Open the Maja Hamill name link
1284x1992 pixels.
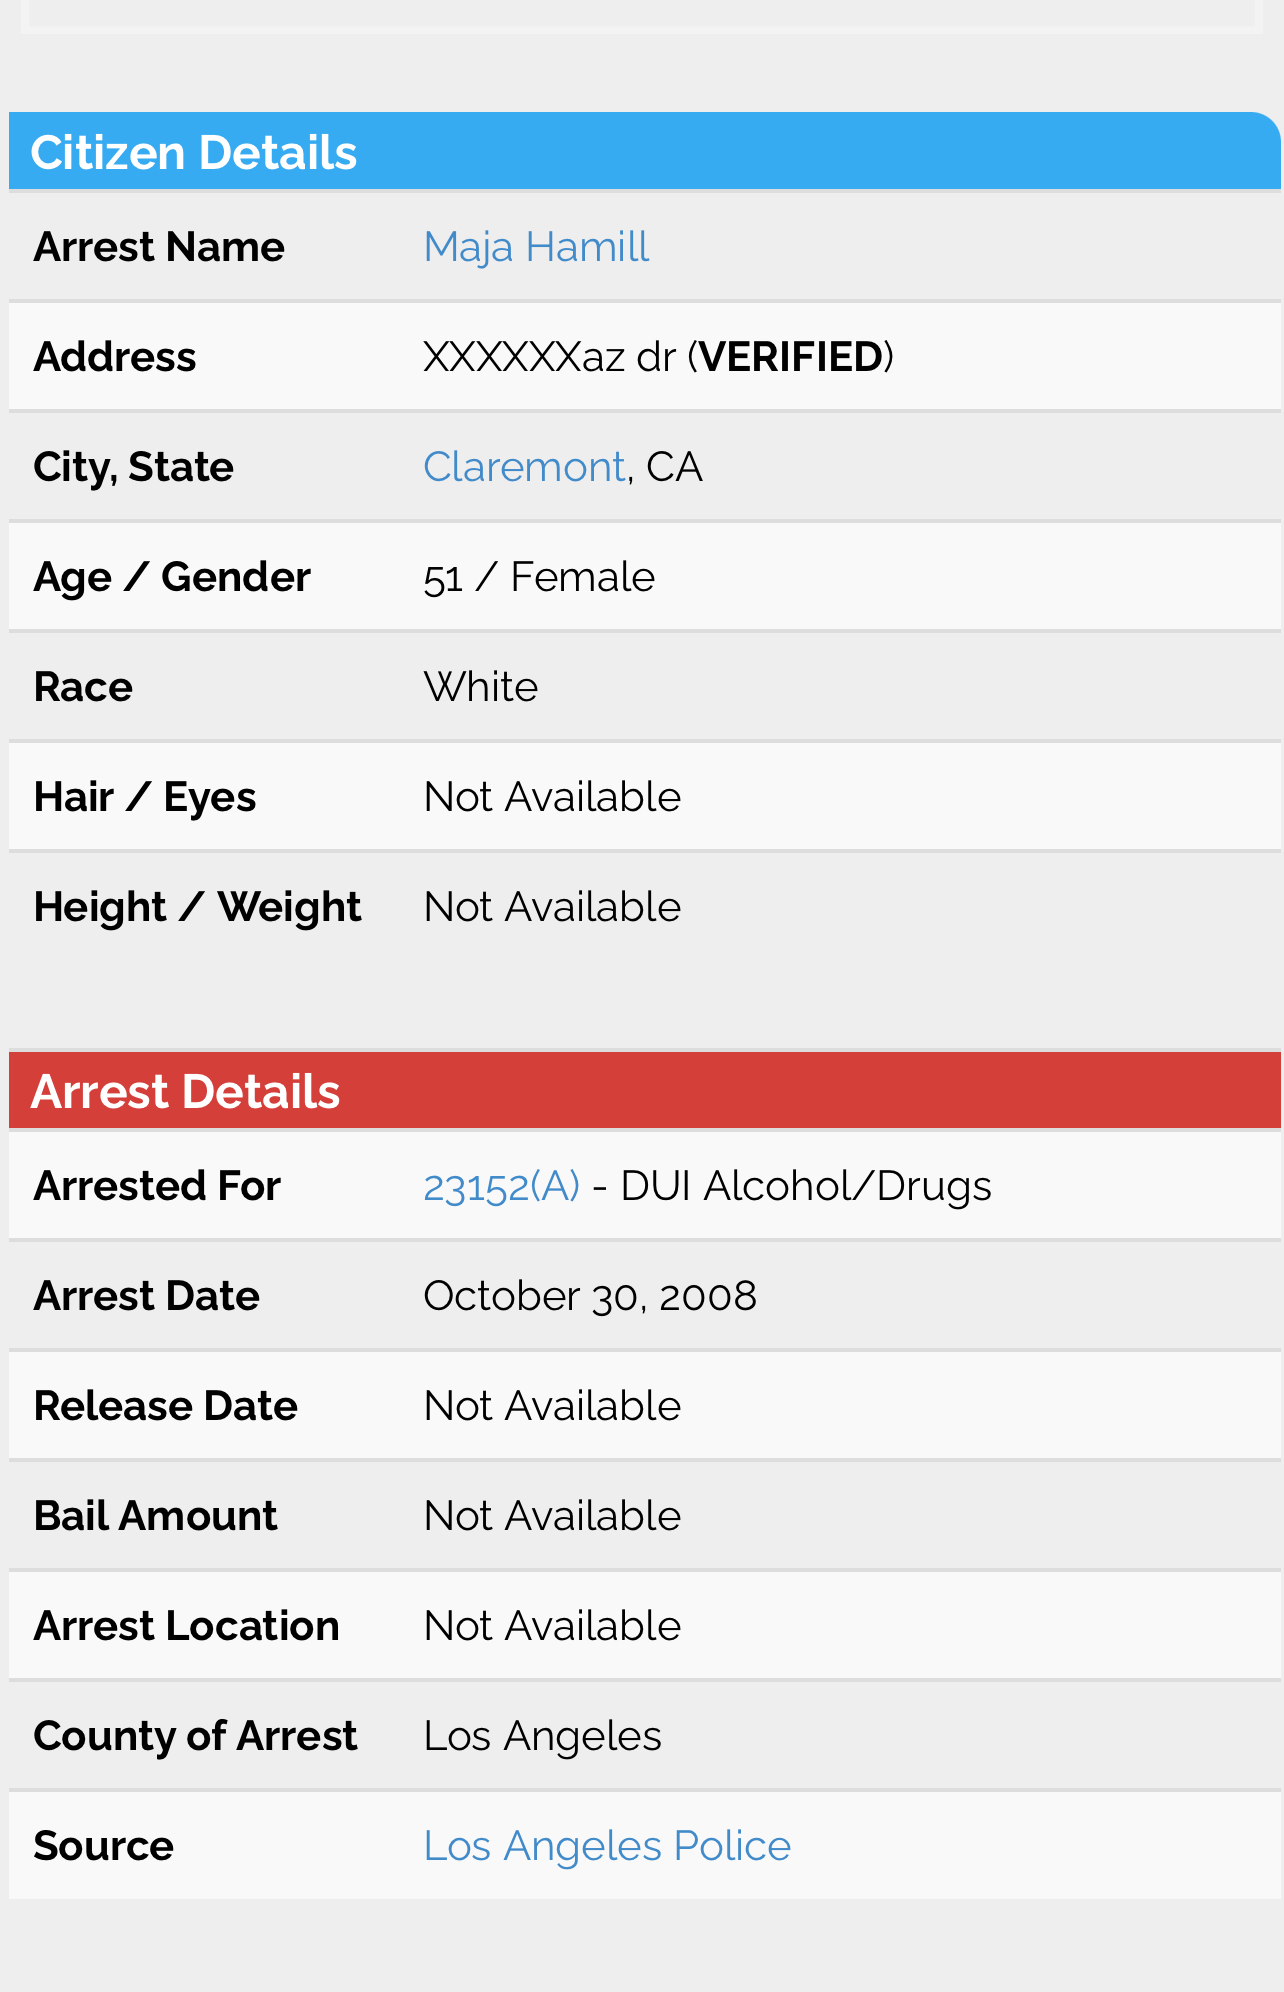[536, 247]
